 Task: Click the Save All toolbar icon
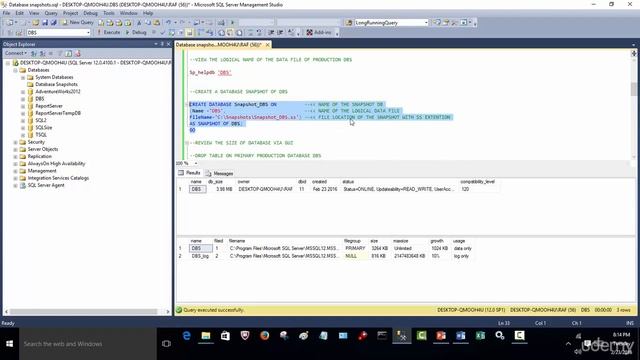click(x=53, y=22)
